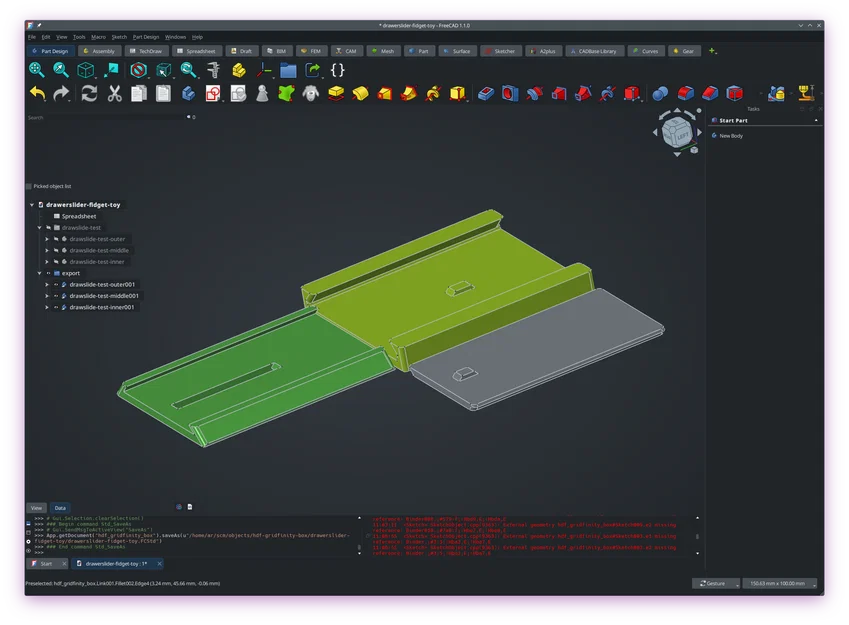This screenshot has width=849, height=625.
Task: Click the red Fillet icon
Action: 685,93
